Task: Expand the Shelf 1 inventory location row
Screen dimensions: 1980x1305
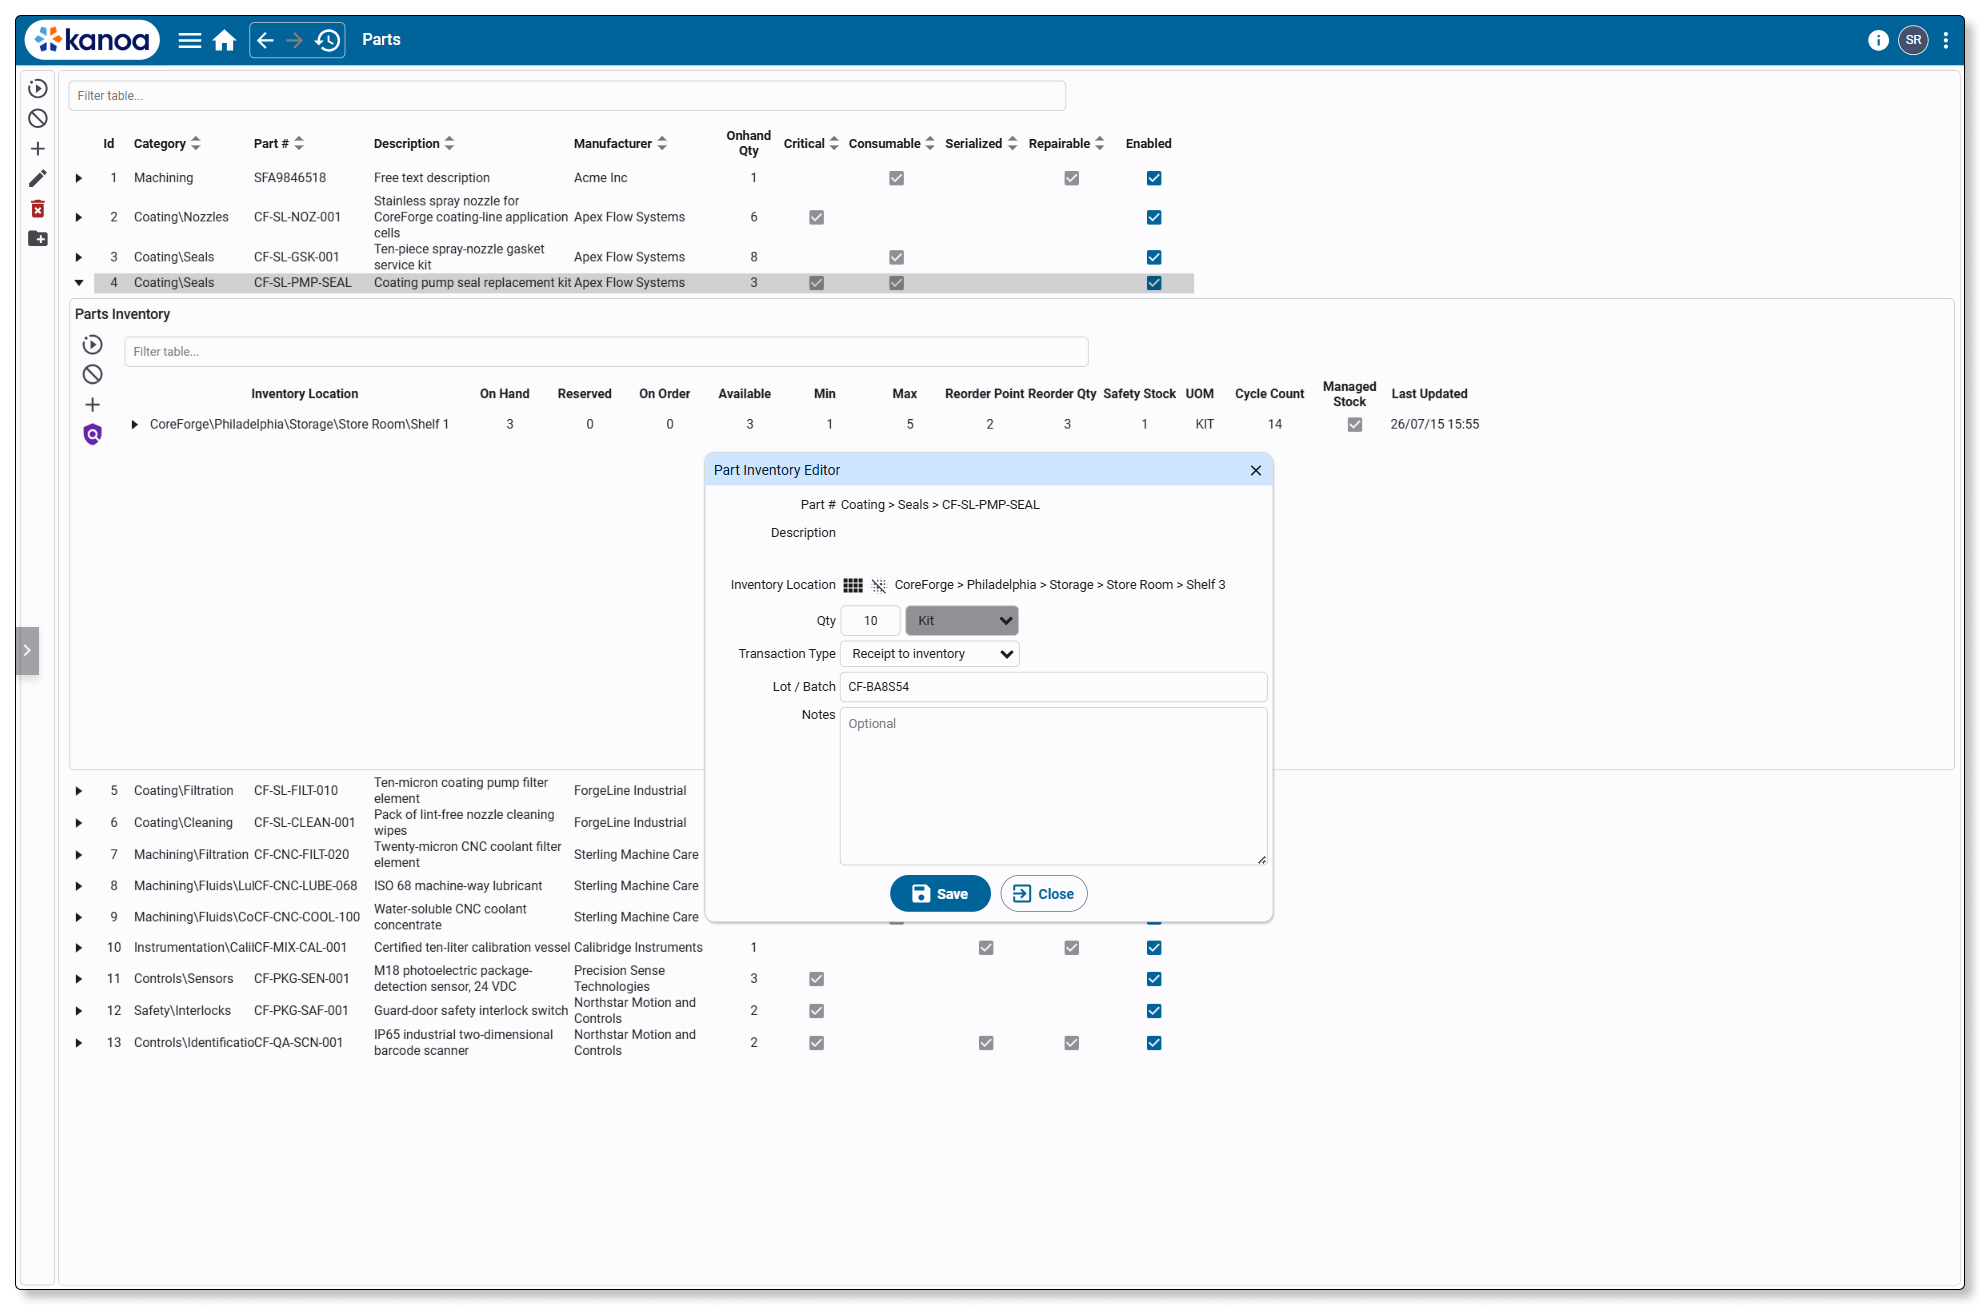Action: 135,424
